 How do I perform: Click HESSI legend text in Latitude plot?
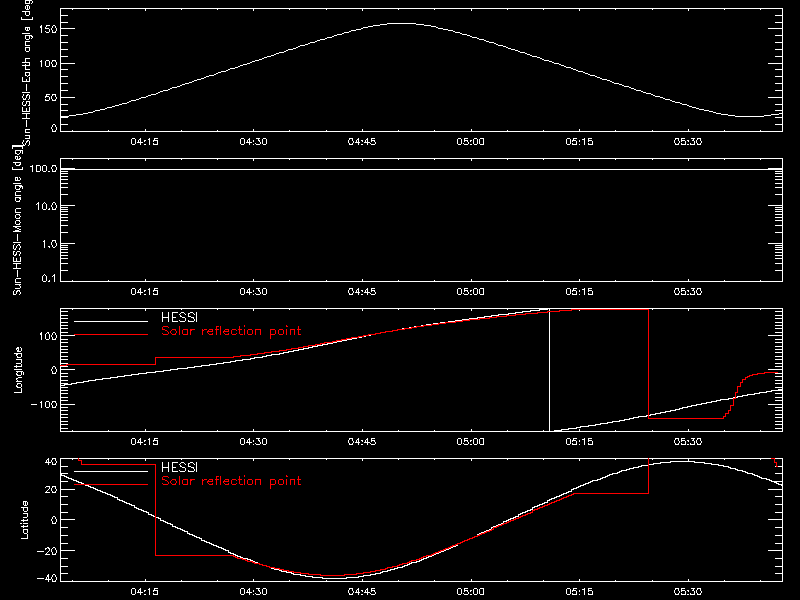(x=180, y=468)
